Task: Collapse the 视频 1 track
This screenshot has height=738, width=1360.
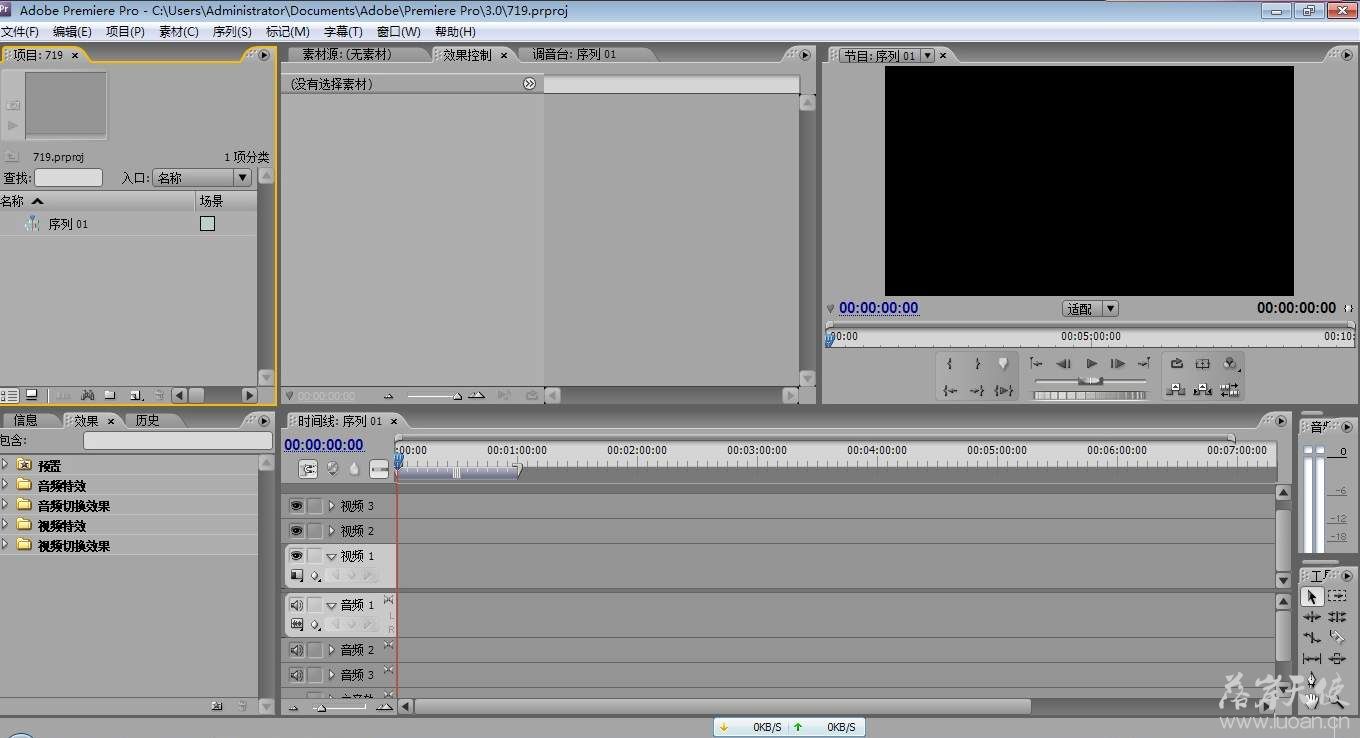Action: point(332,556)
